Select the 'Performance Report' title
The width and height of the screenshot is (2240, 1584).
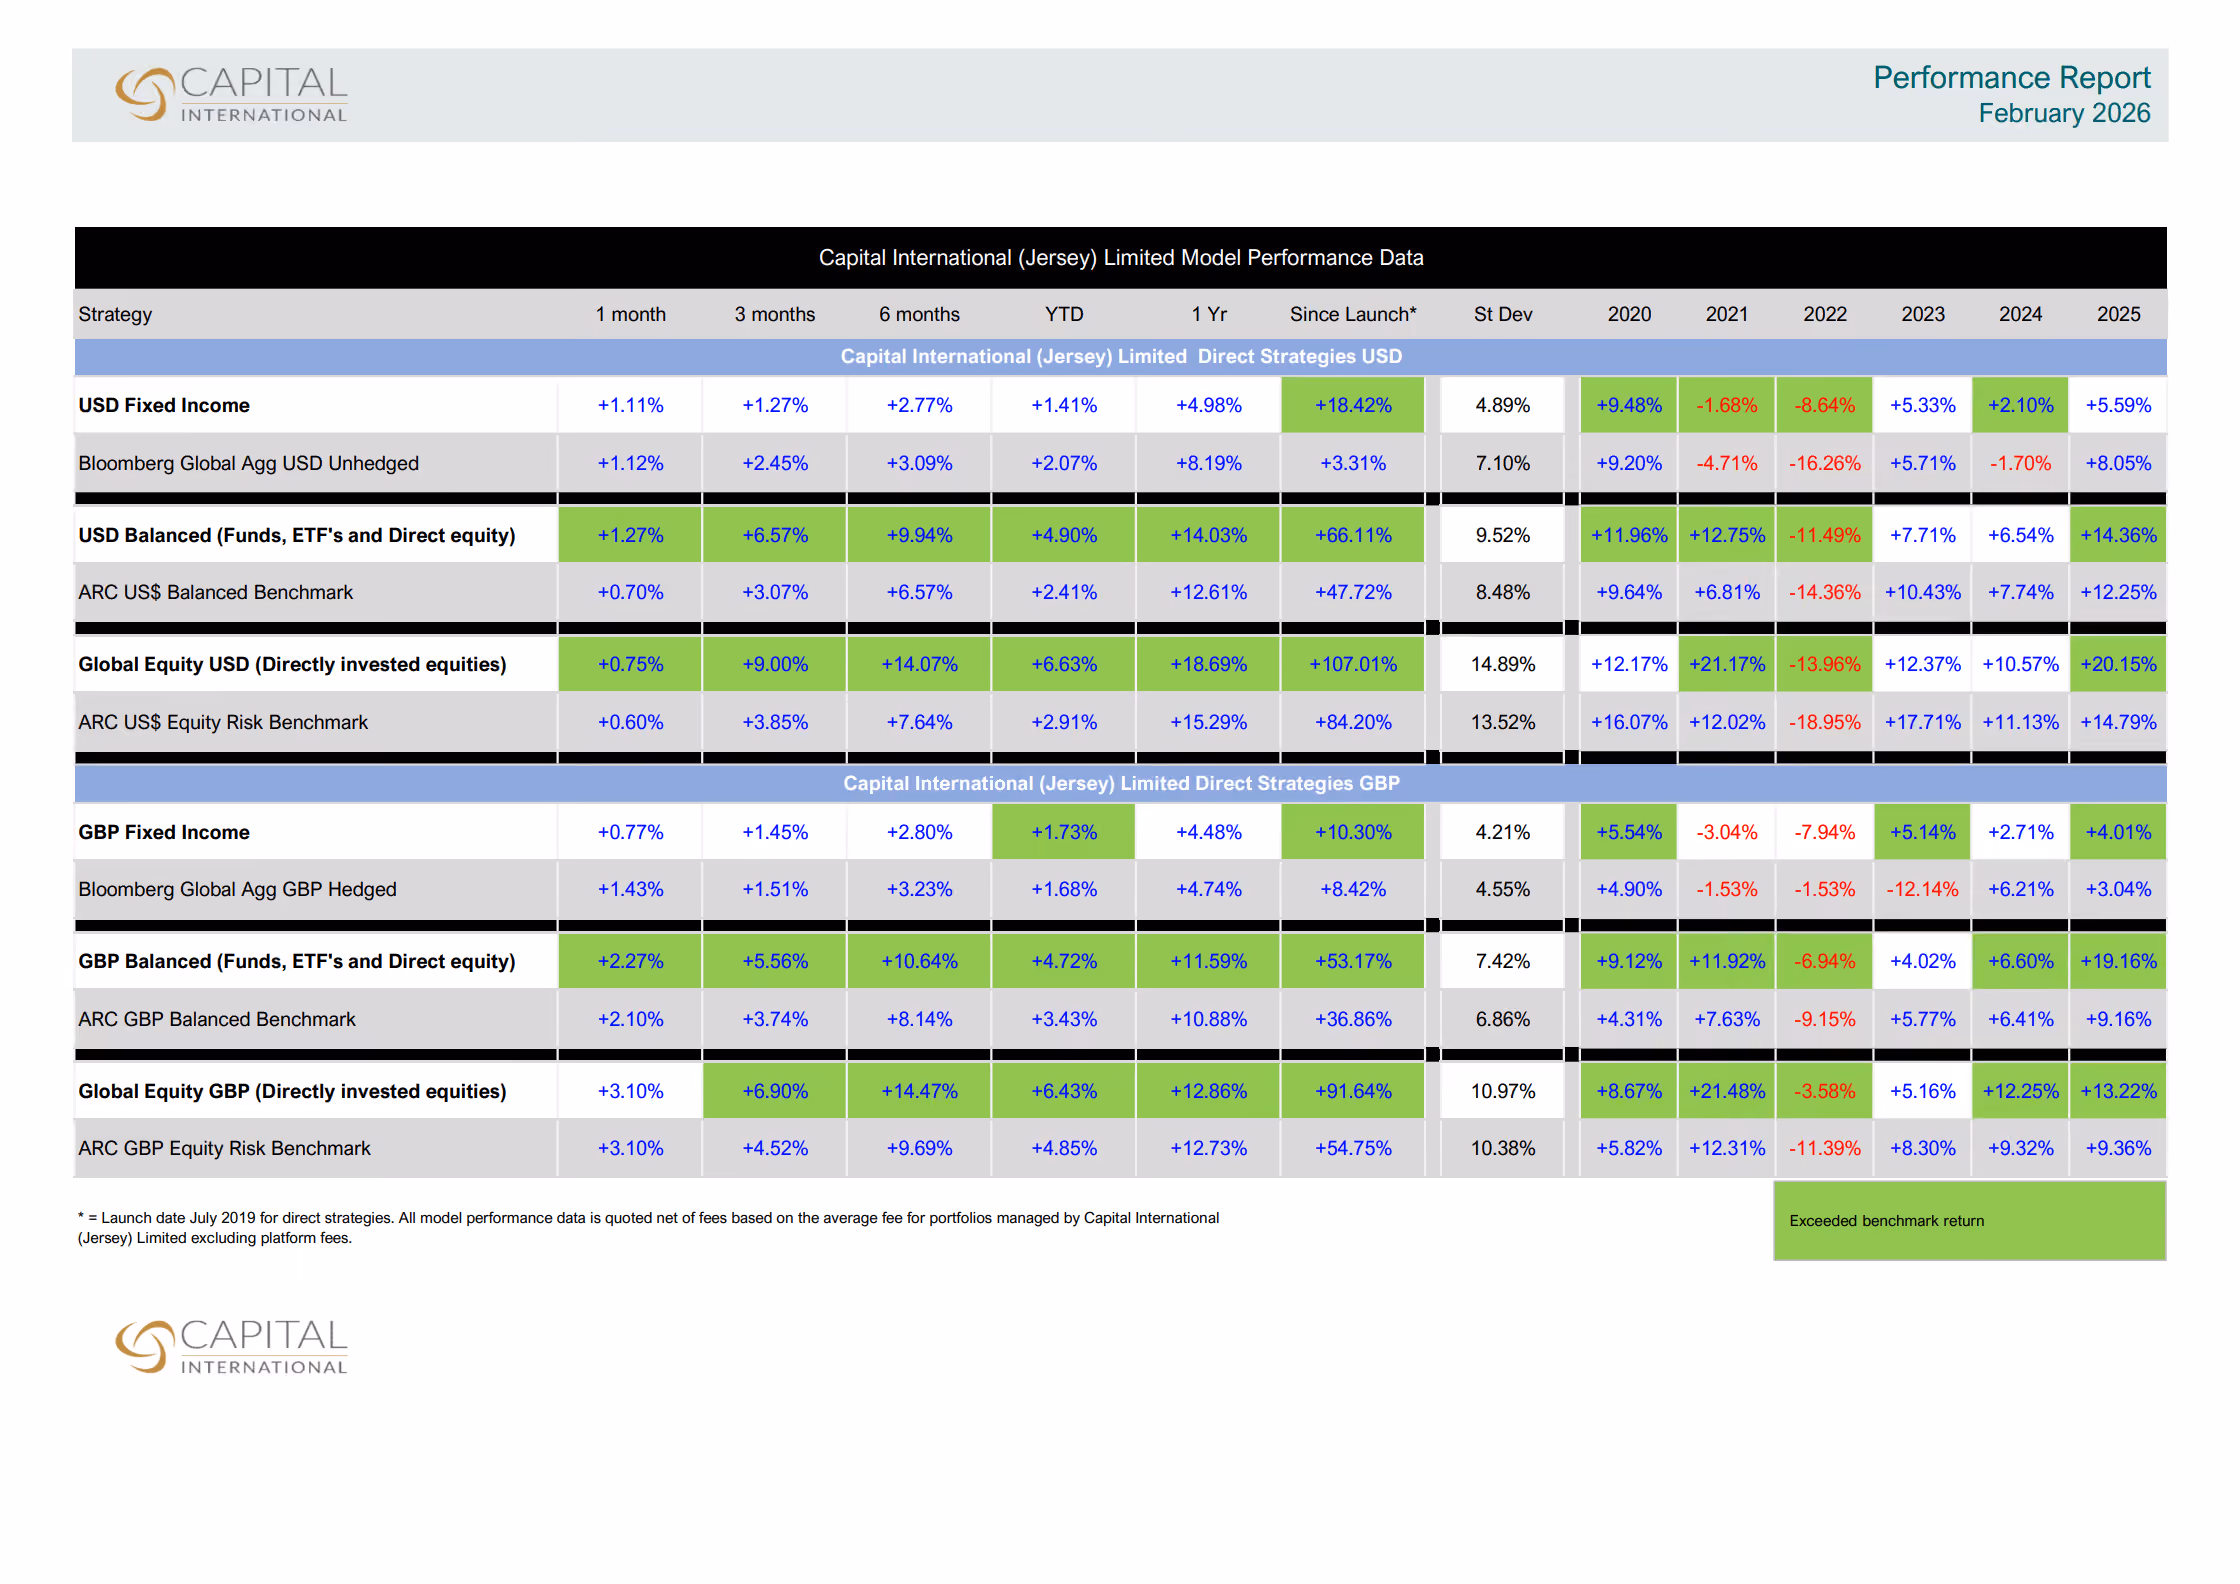pos(2011,78)
